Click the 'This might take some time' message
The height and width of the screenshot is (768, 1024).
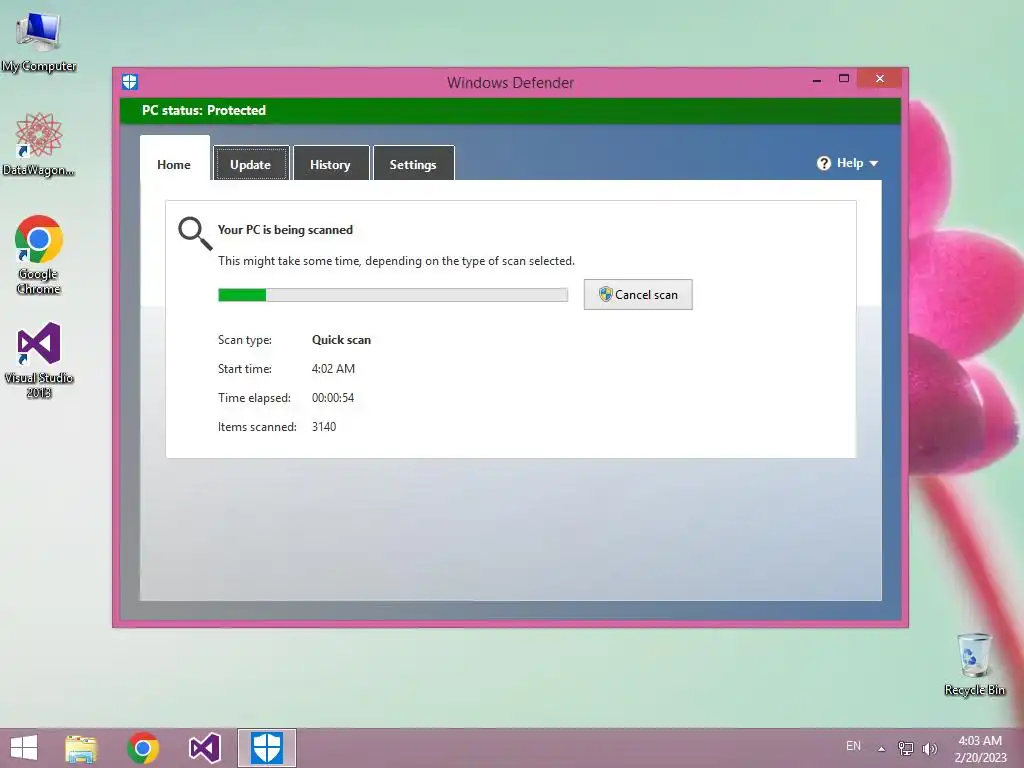click(396, 261)
